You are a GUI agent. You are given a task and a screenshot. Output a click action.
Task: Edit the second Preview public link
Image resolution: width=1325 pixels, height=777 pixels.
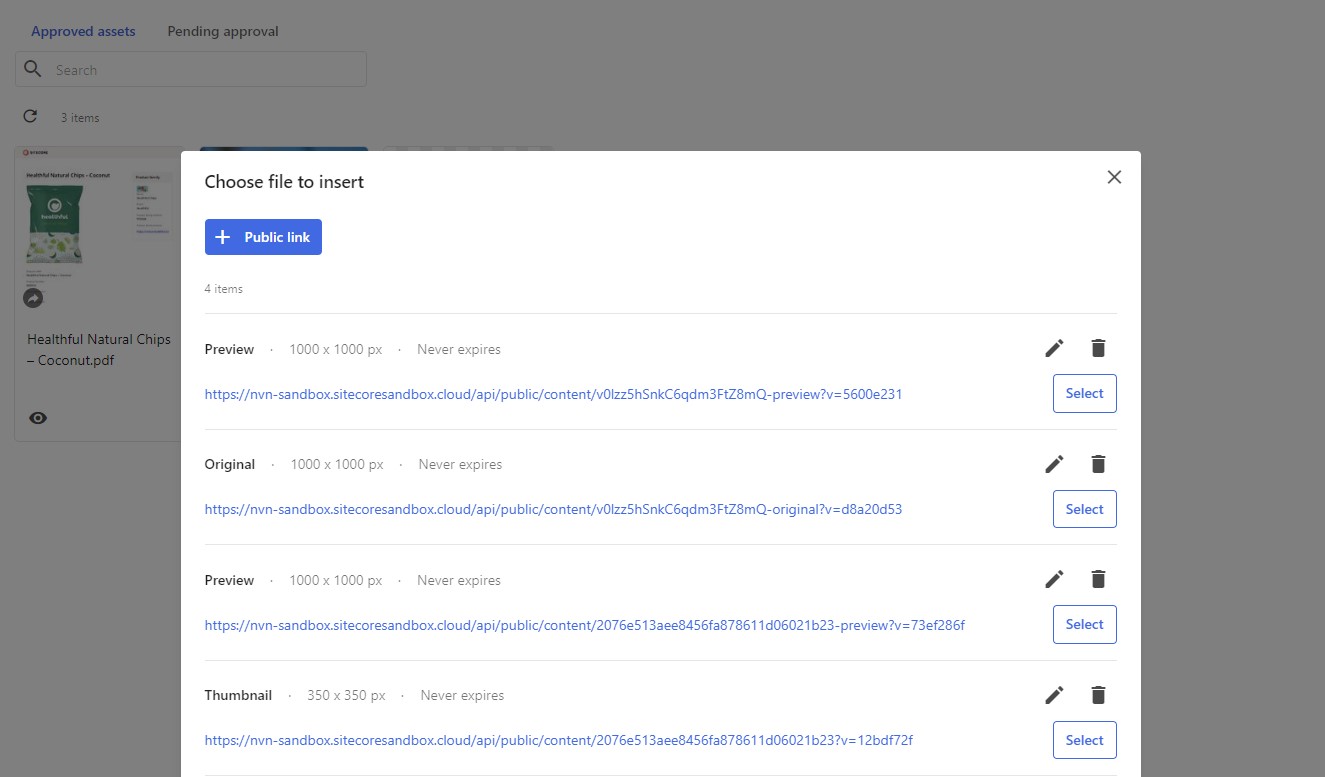pyautogui.click(x=1053, y=578)
